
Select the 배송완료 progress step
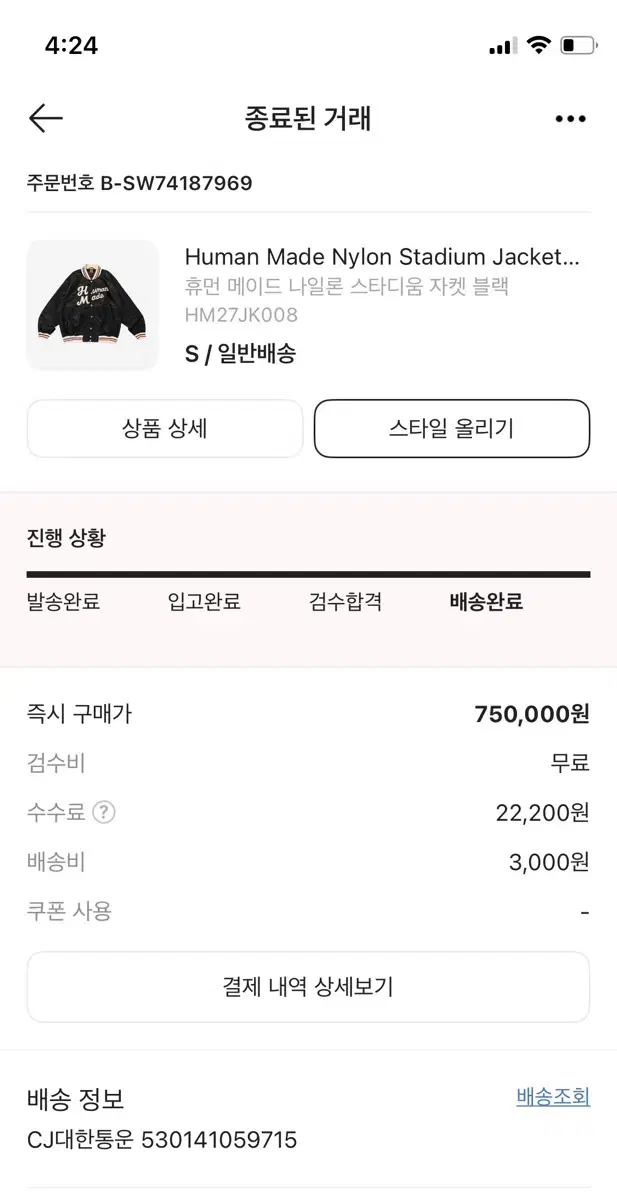tap(485, 600)
